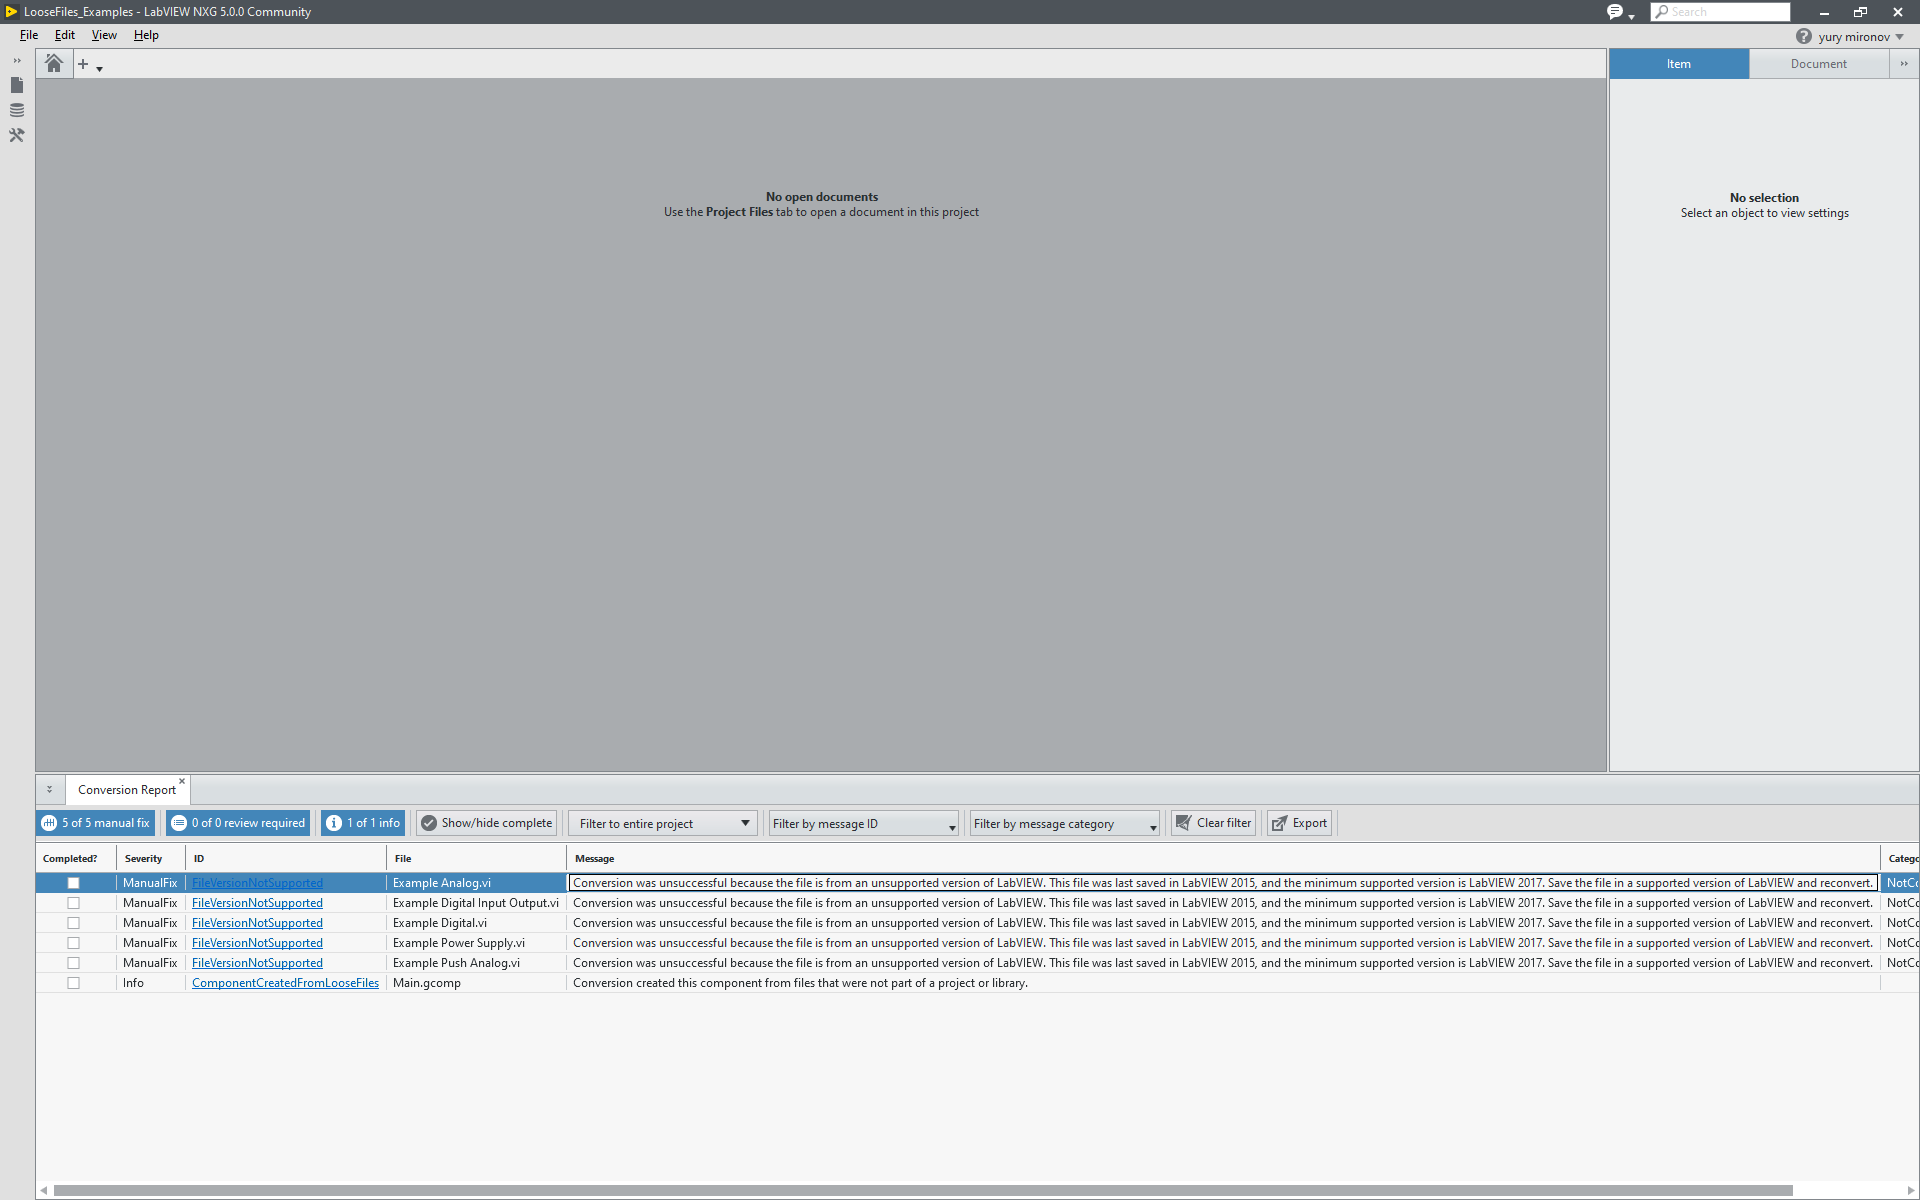Check the Completed box for Example Analog.vi
The width and height of the screenshot is (1920, 1200).
73,882
